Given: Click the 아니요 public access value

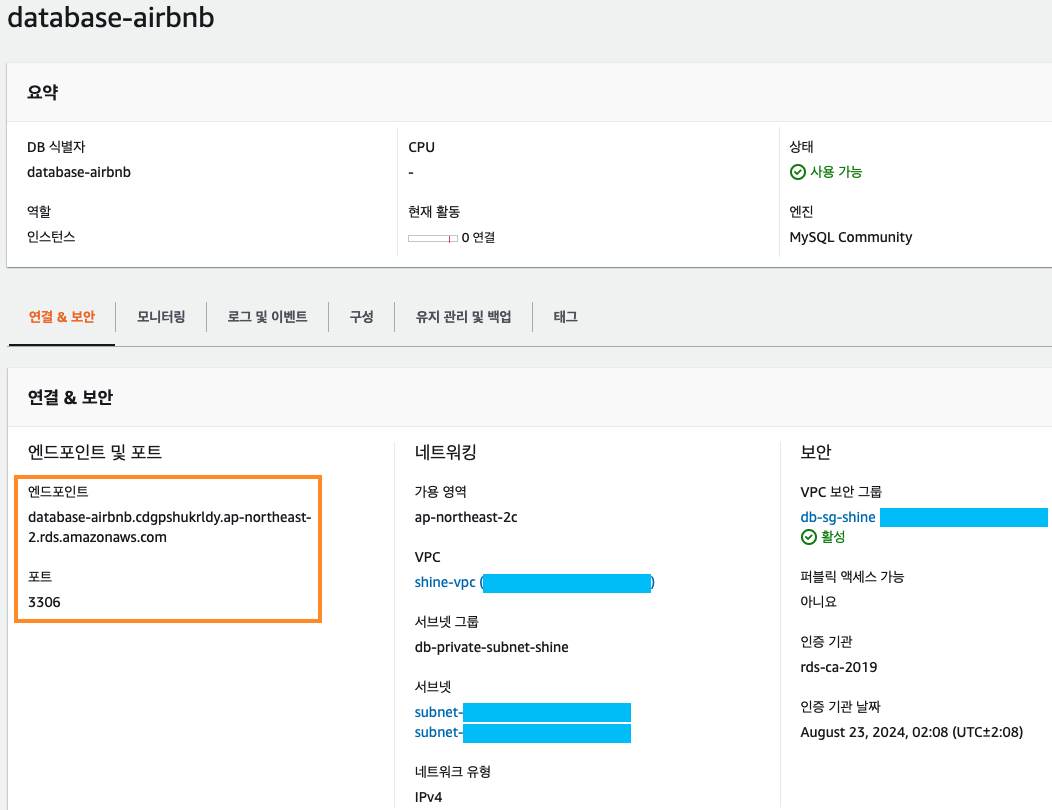Looking at the screenshot, I should click(x=819, y=602).
